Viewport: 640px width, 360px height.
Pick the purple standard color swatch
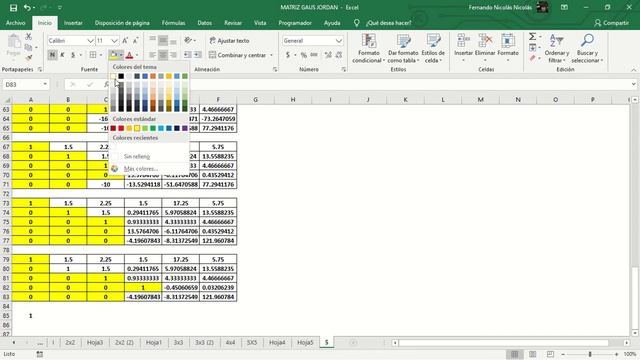pos(184,128)
